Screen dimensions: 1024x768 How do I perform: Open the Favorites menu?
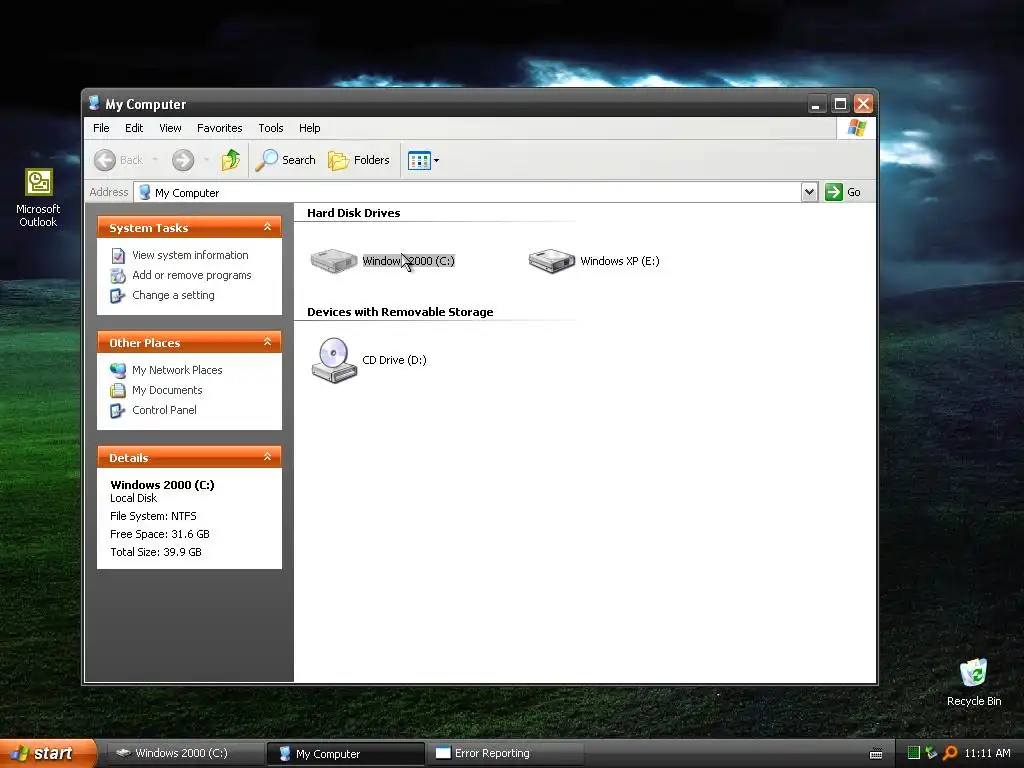click(219, 128)
